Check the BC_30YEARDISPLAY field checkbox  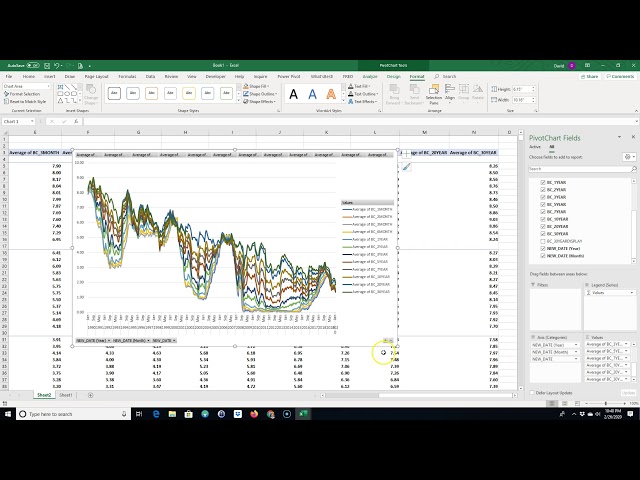point(543,241)
